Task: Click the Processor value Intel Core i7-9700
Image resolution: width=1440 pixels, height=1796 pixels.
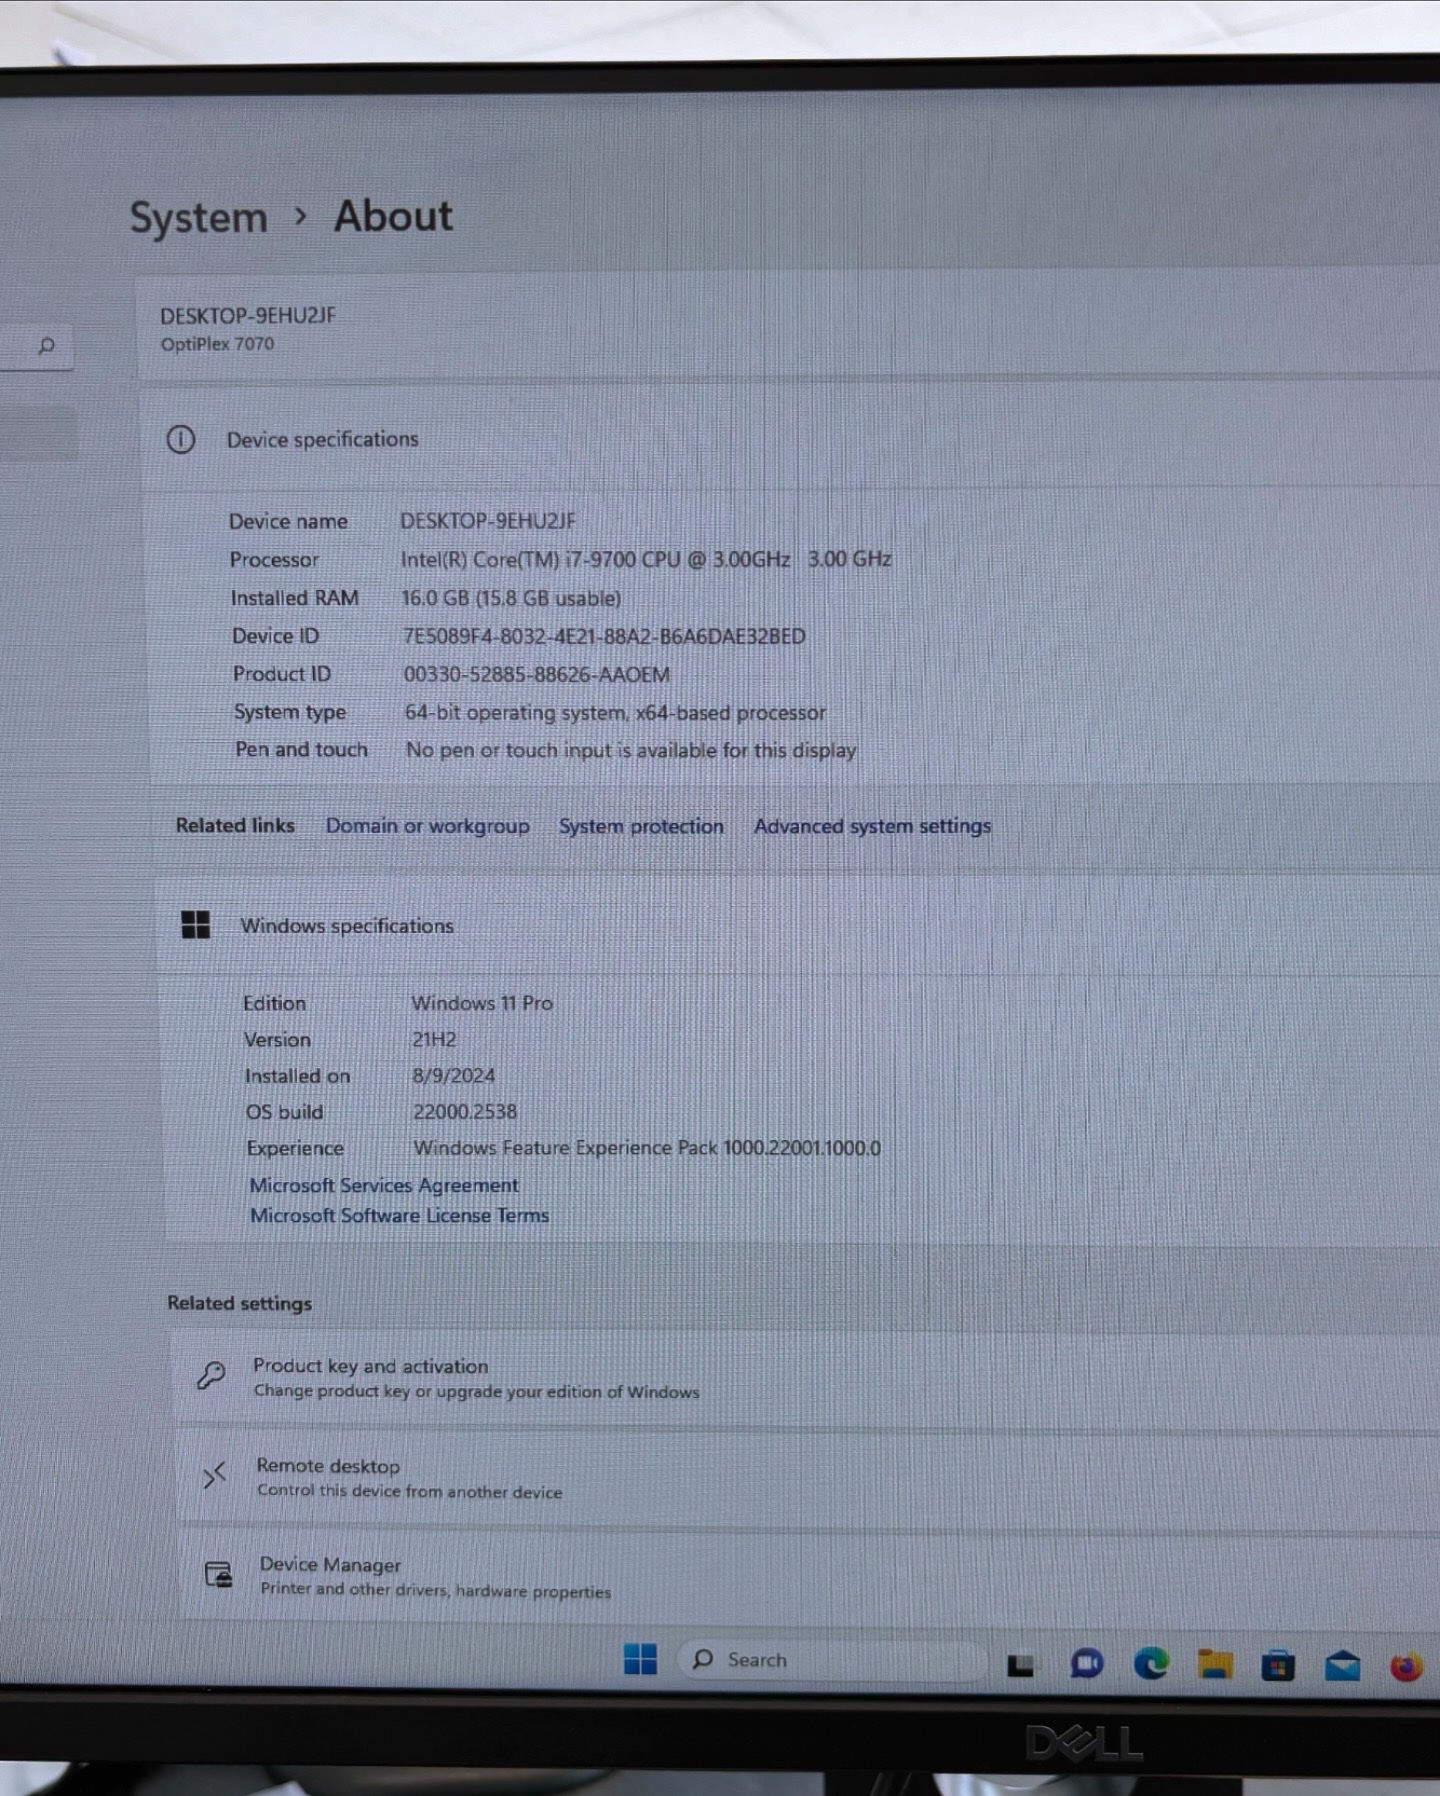Action: tap(646, 559)
